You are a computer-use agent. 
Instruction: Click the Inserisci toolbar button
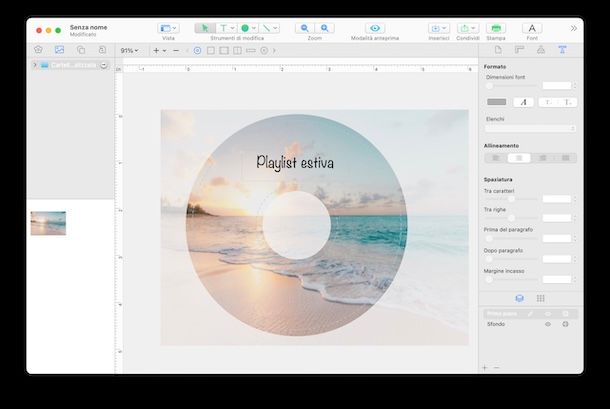click(438, 28)
